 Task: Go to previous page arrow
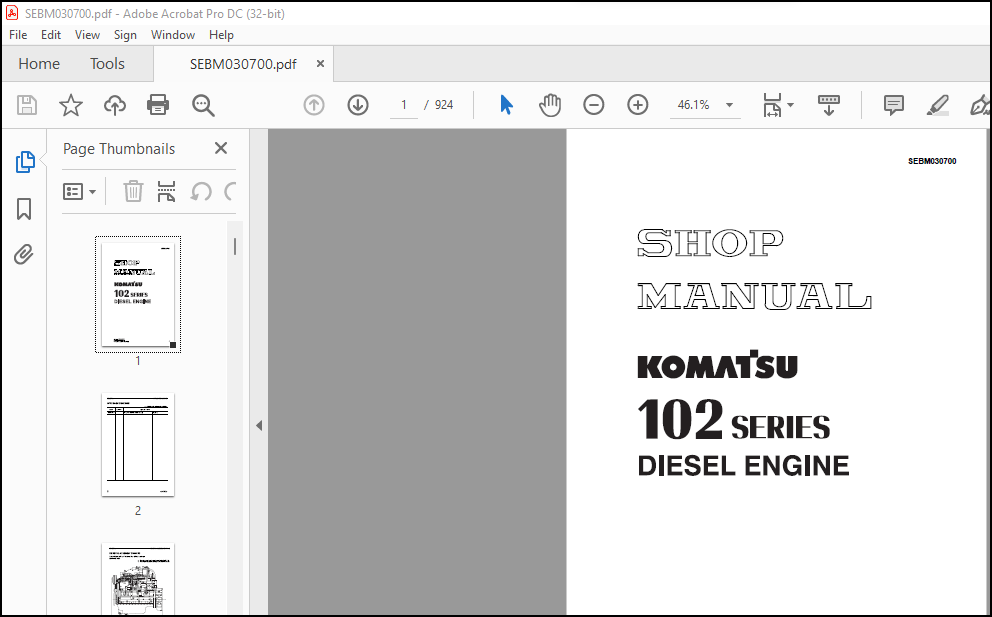coord(314,105)
